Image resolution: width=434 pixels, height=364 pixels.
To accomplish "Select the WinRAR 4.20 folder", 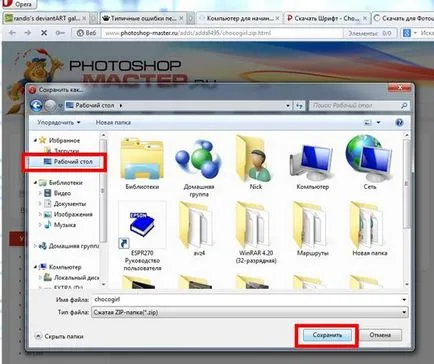I will tap(256, 233).
